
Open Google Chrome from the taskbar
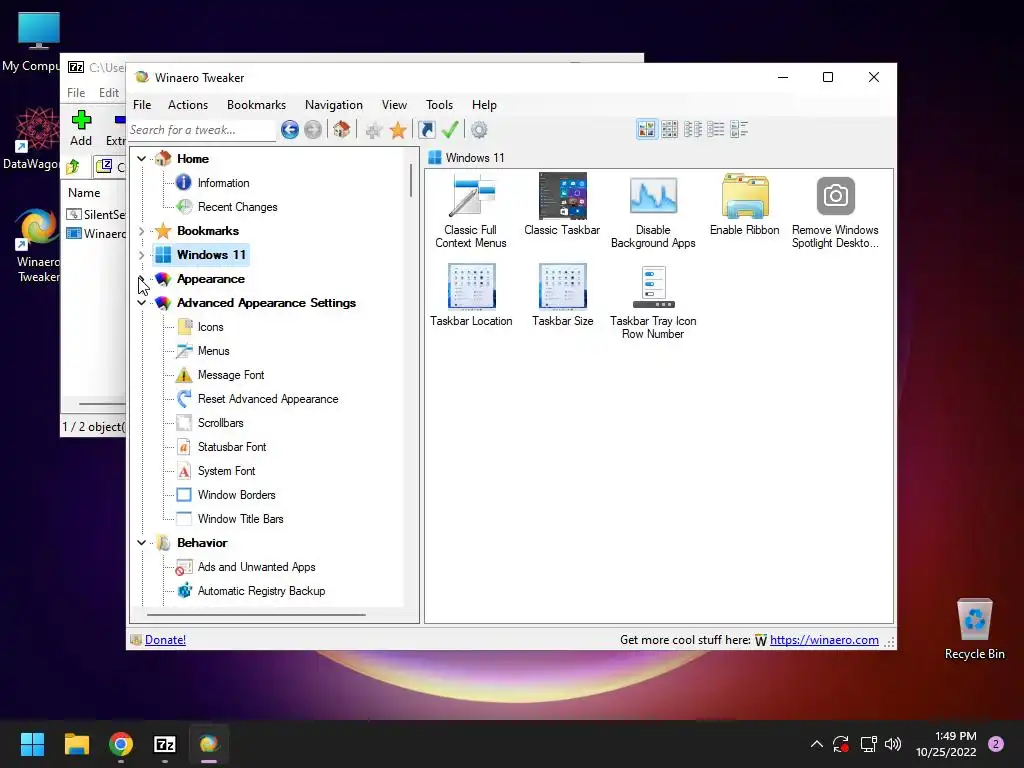121,744
